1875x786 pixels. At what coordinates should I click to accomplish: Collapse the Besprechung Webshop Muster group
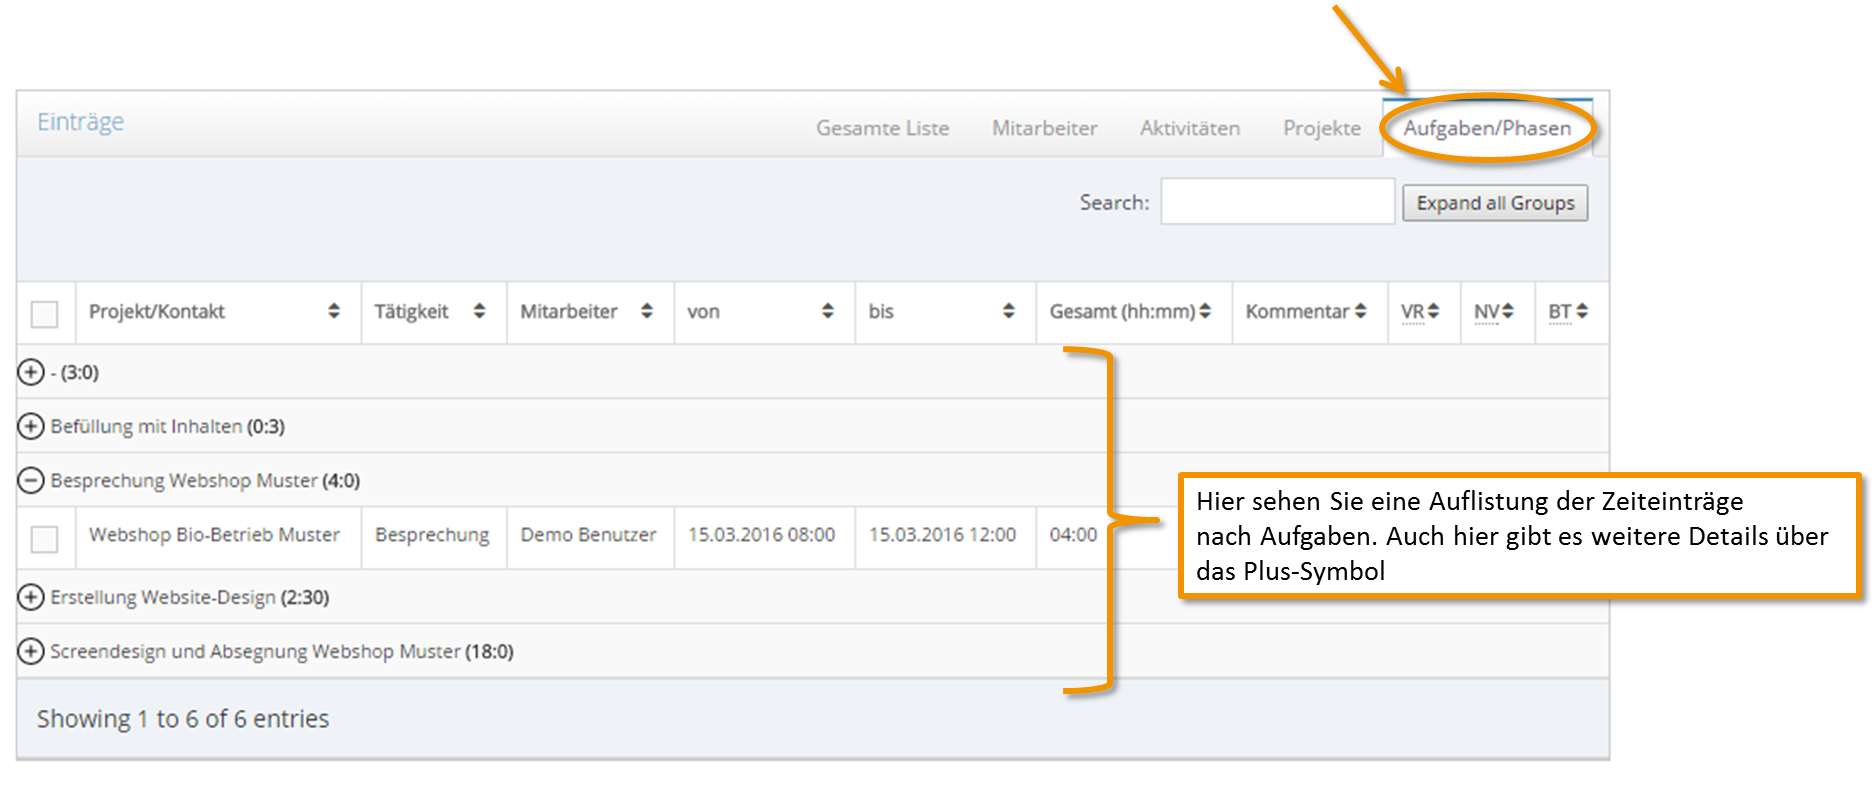click(32, 480)
